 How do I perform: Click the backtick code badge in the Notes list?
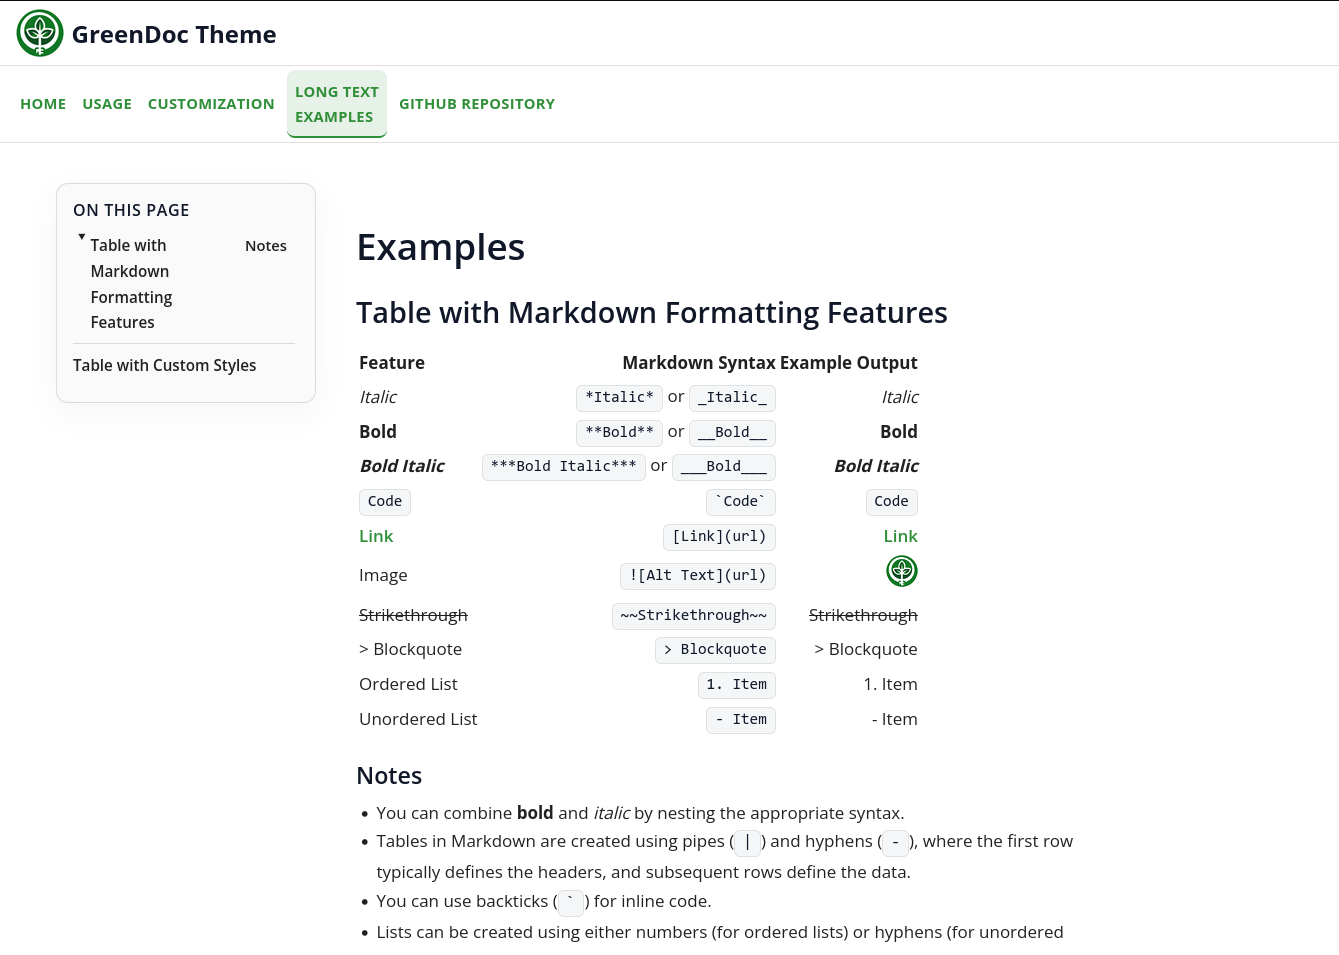click(570, 902)
